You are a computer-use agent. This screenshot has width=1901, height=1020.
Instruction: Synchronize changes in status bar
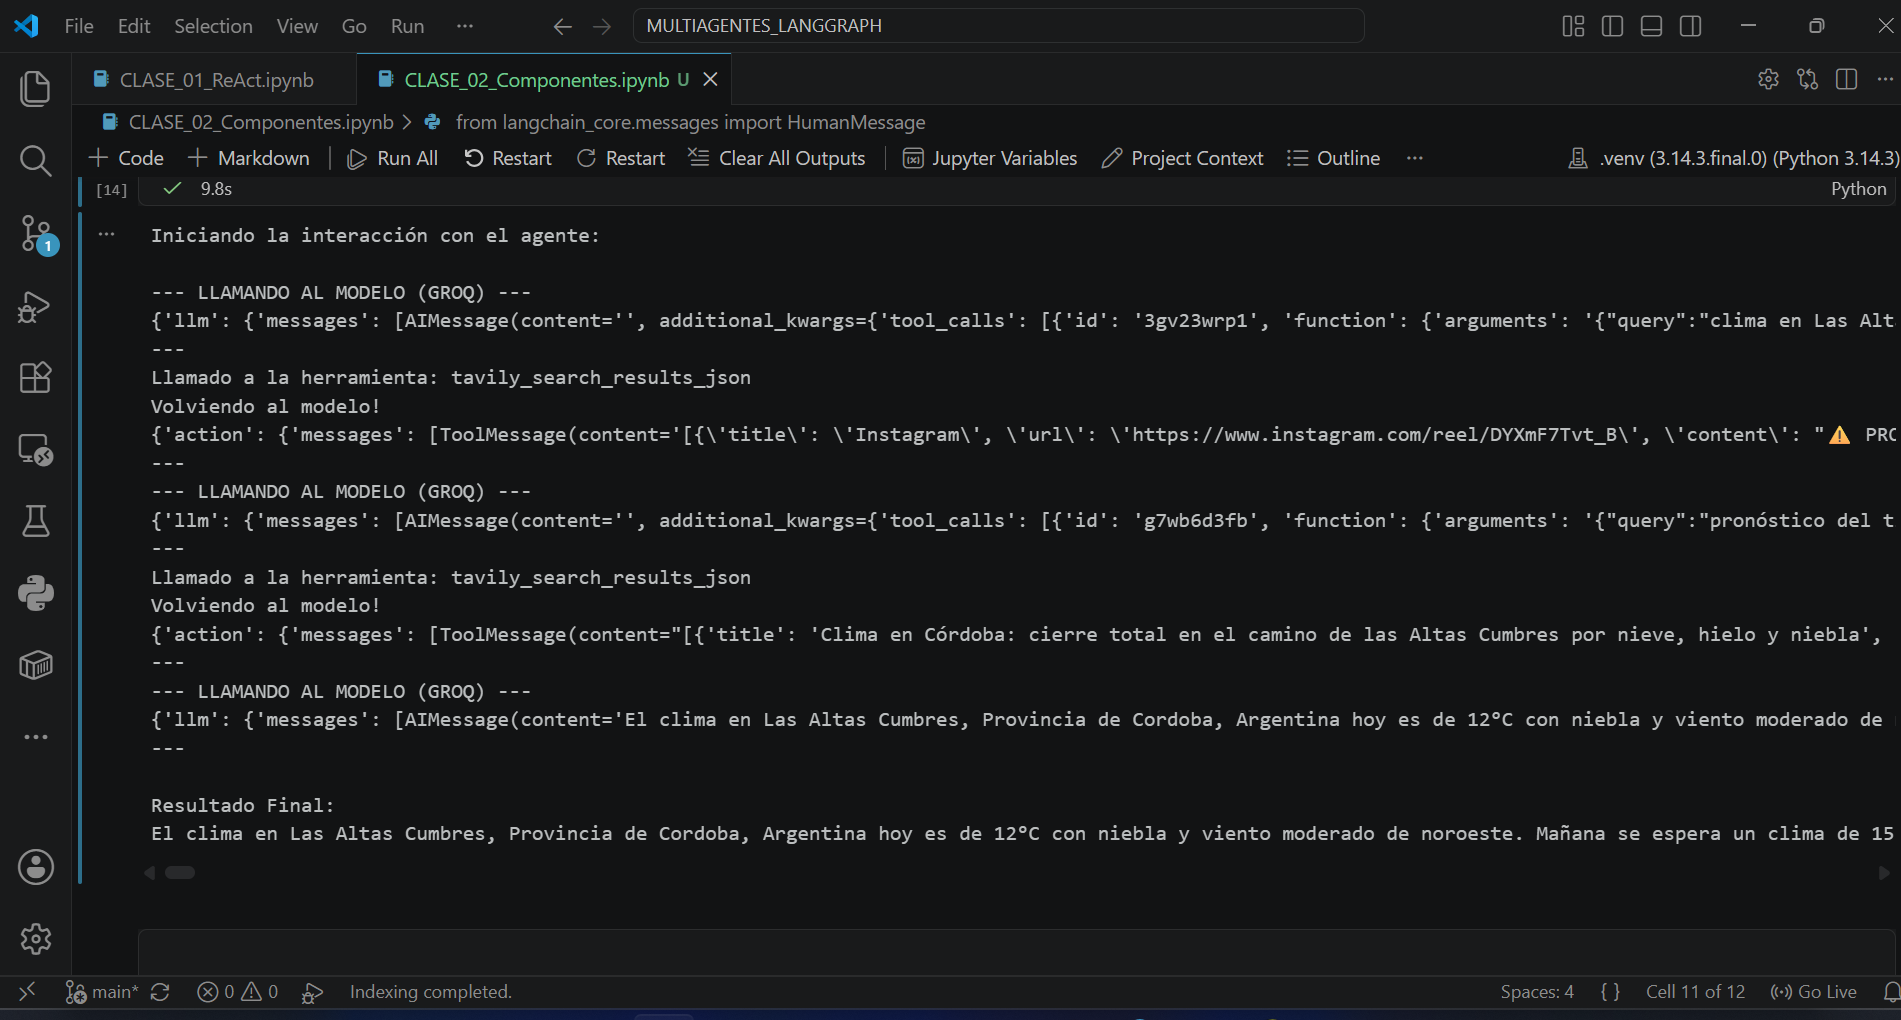click(160, 991)
